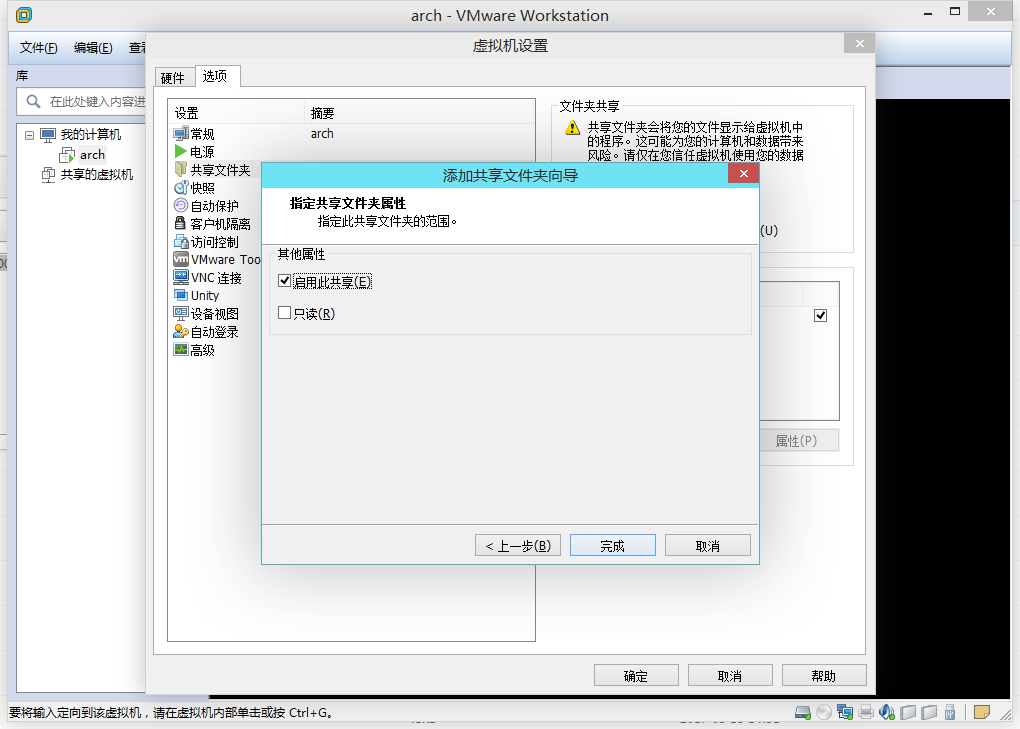The width and height of the screenshot is (1020, 729).
Task: Click the CD/DVD drive status icon
Action: (x=823, y=712)
